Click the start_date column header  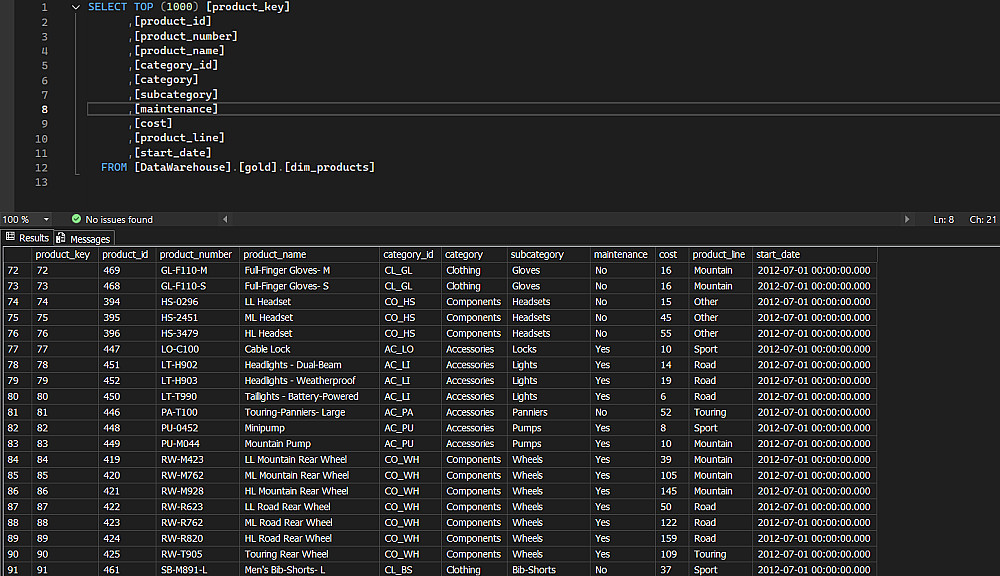click(778, 255)
